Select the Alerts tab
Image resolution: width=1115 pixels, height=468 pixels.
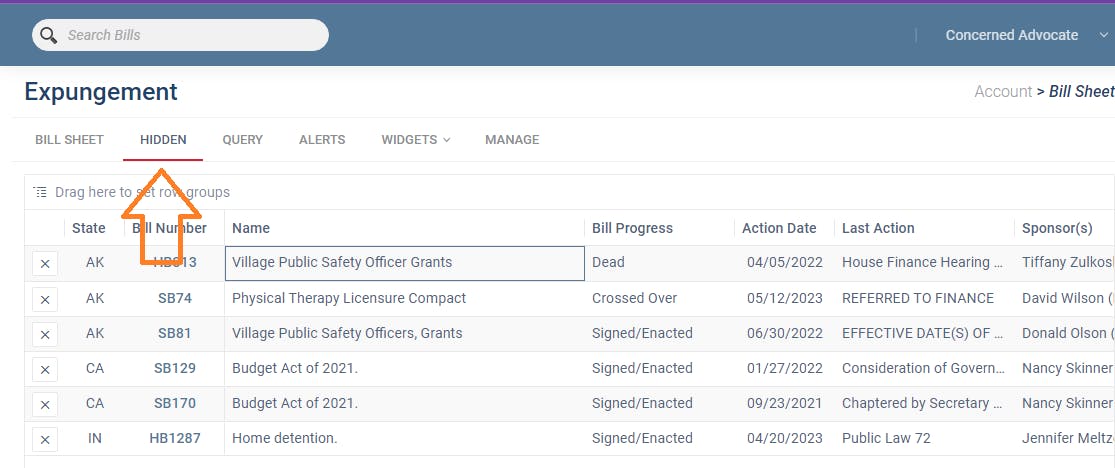pyautogui.click(x=322, y=140)
